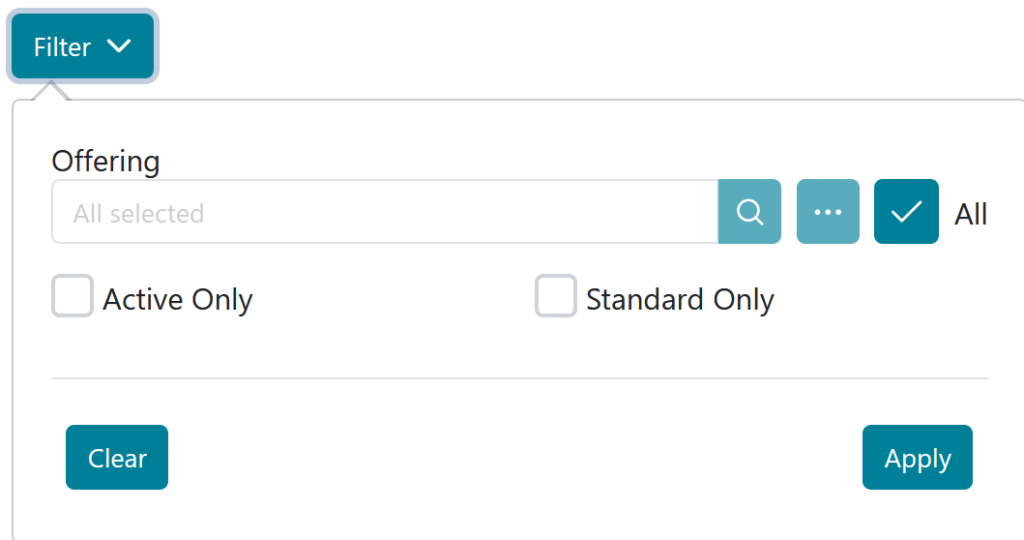This screenshot has height=540, width=1024.
Task: Click the 'Active Only' label text
Action: coord(178,300)
